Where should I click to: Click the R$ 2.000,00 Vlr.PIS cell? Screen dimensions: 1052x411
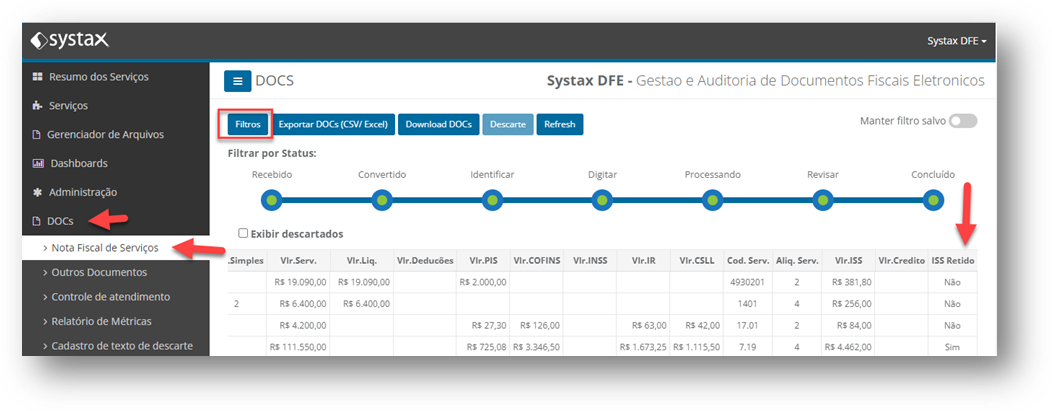[x=482, y=282]
